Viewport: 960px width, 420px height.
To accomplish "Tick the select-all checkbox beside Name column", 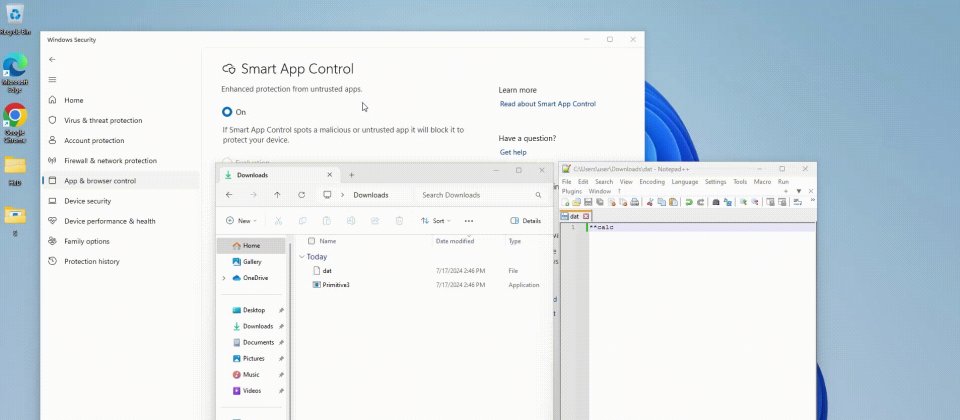I will (x=312, y=241).
